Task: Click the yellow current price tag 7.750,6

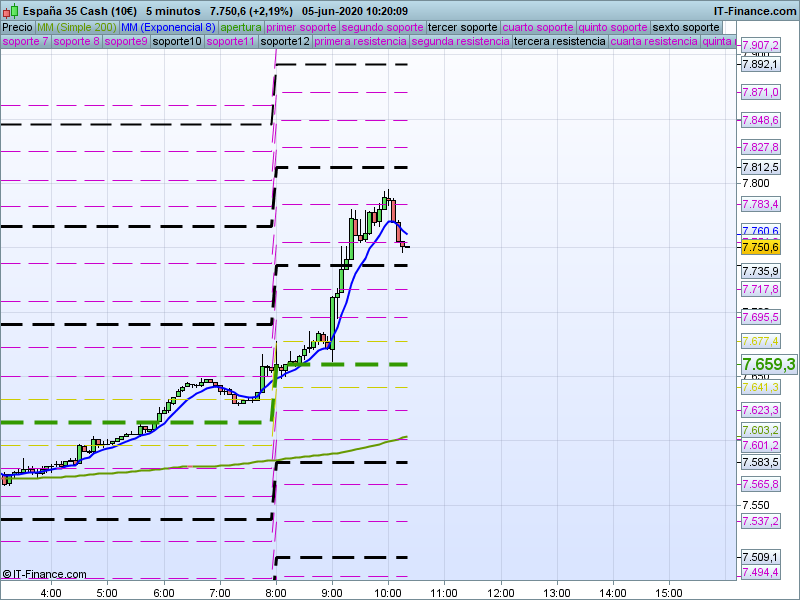Action: pos(761,247)
